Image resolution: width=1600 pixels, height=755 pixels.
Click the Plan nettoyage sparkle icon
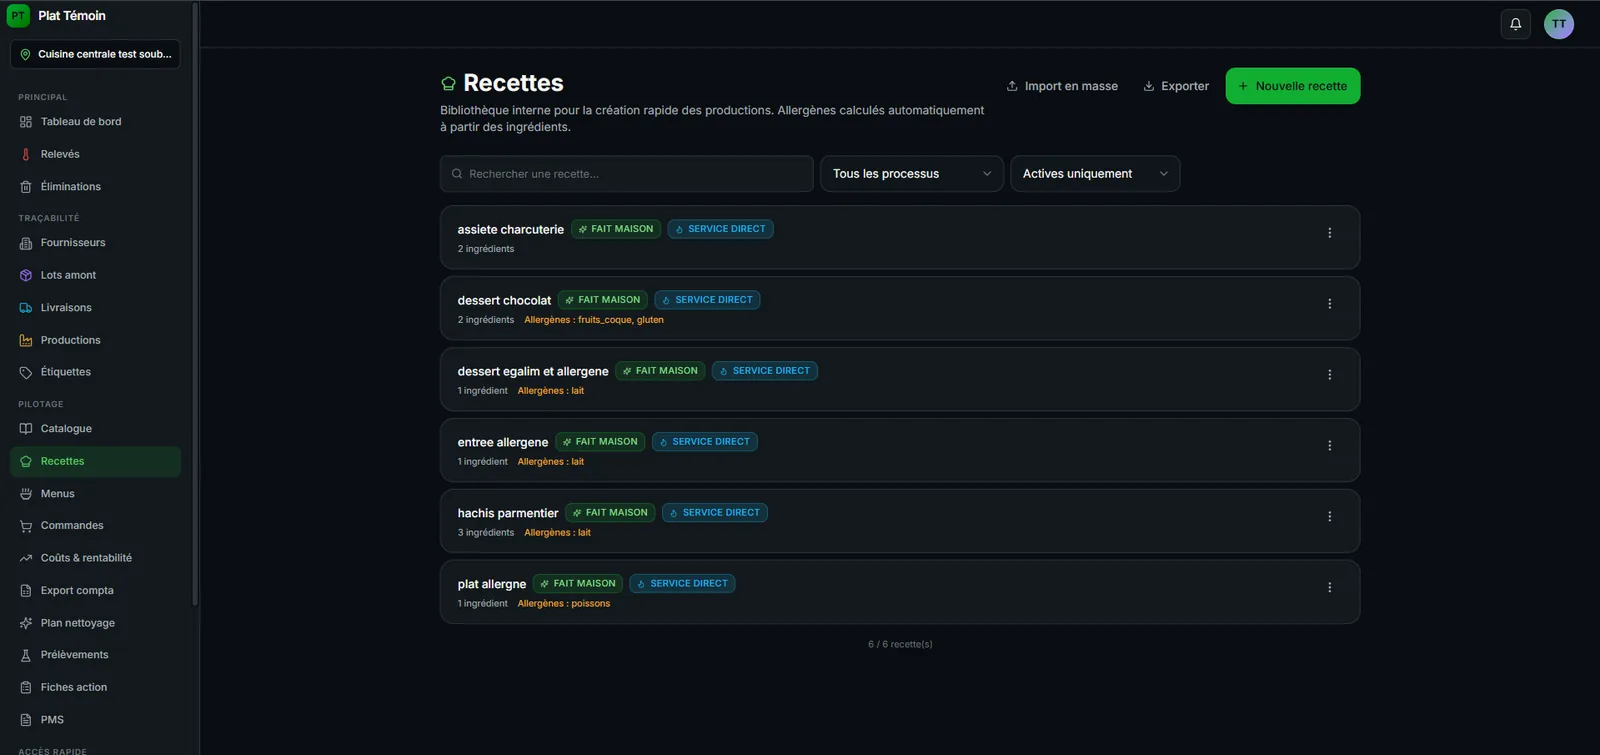(x=26, y=623)
